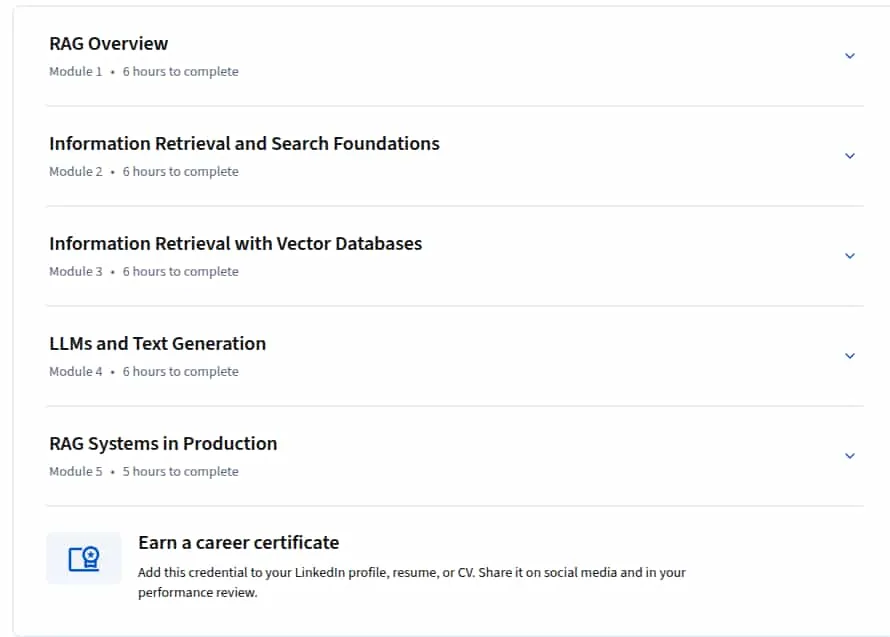The width and height of the screenshot is (890, 637).
Task: Expand Information Retrieval and Search Foundations chevron
Action: point(850,156)
